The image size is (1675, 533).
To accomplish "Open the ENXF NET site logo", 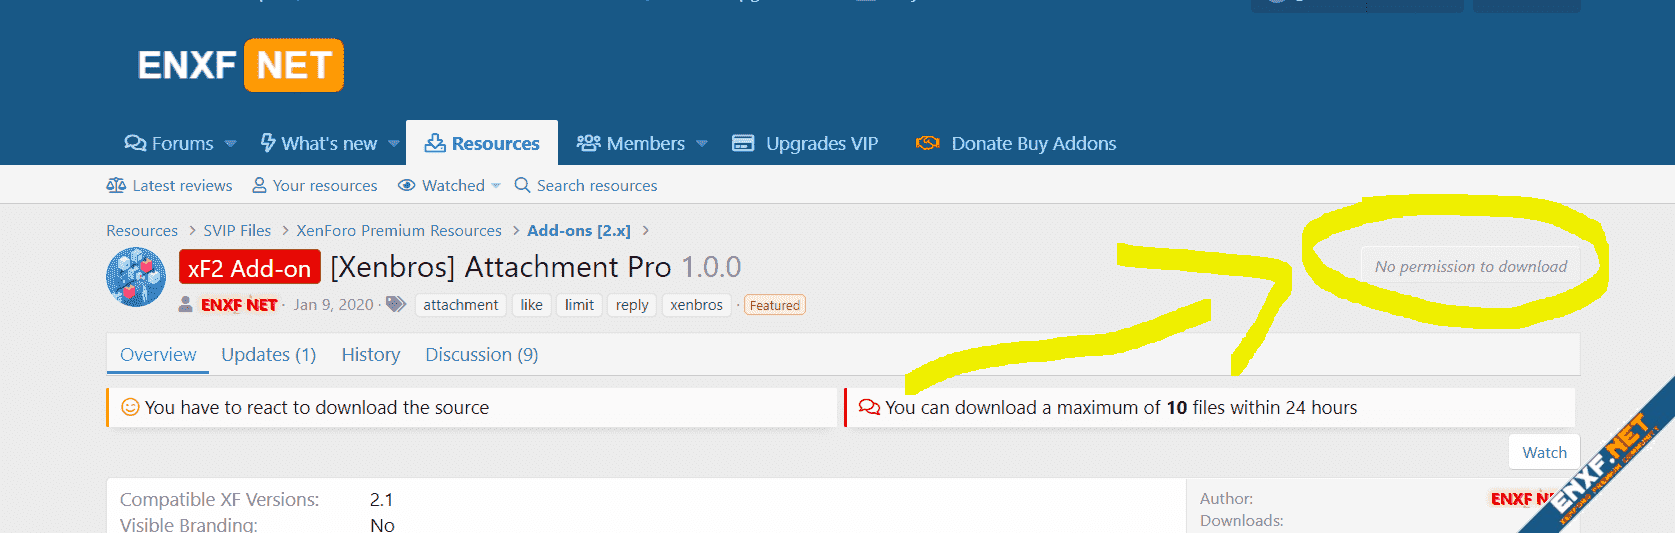I will (x=240, y=65).
